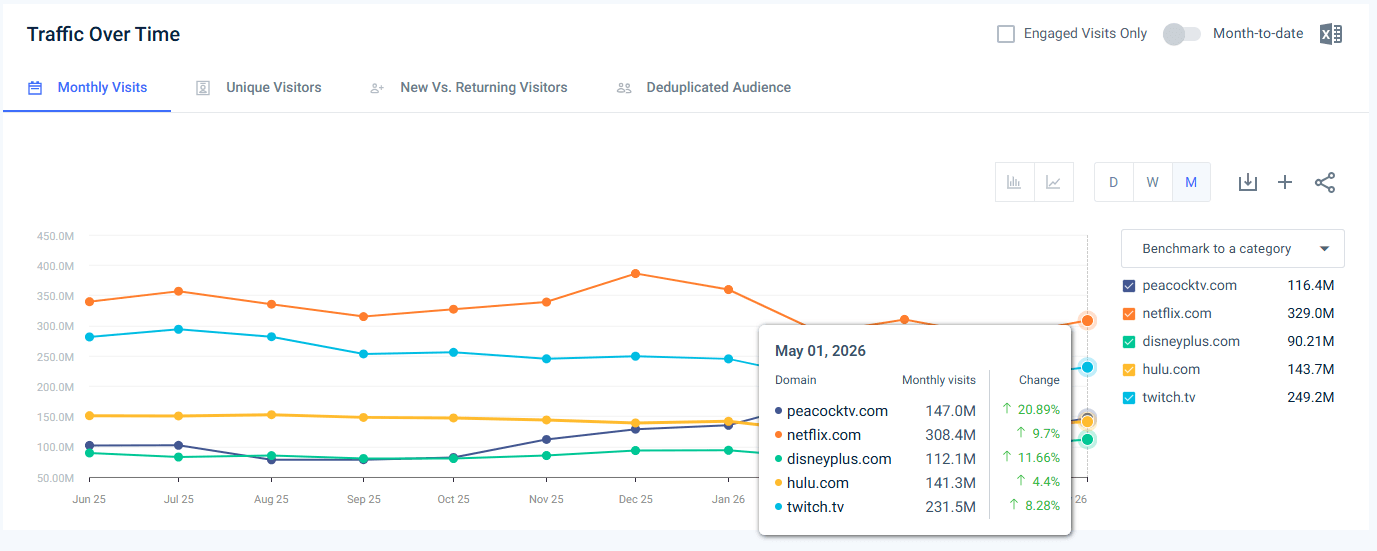Uncheck hulu.com legend checkbox
This screenshot has height=551, width=1377.
(1129, 370)
